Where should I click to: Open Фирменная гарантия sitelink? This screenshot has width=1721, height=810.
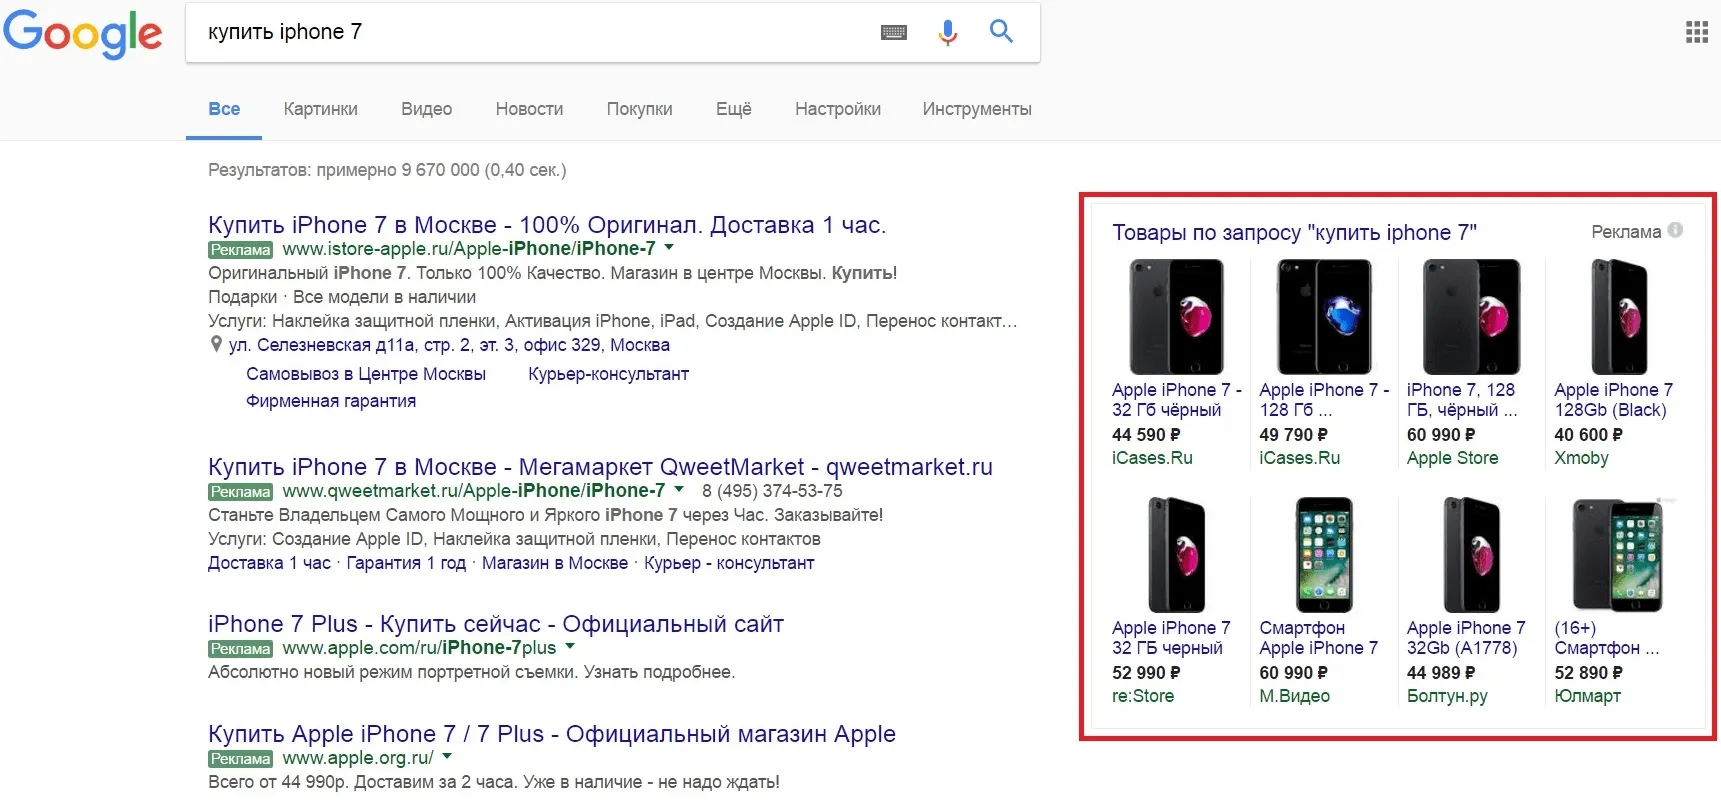point(331,401)
